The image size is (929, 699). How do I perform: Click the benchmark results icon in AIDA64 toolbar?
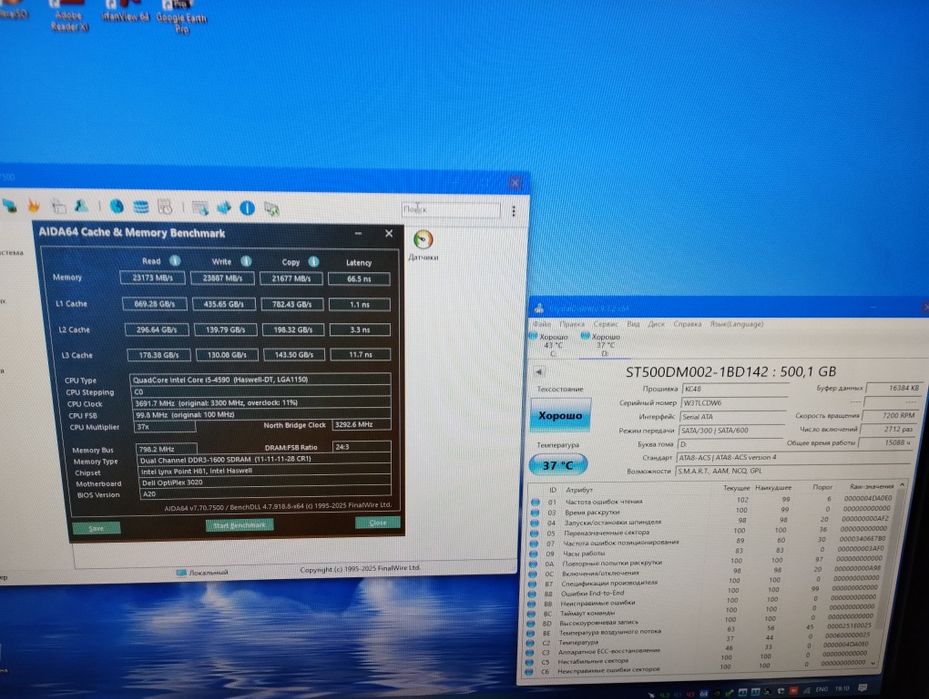pyautogui.click(x=165, y=207)
